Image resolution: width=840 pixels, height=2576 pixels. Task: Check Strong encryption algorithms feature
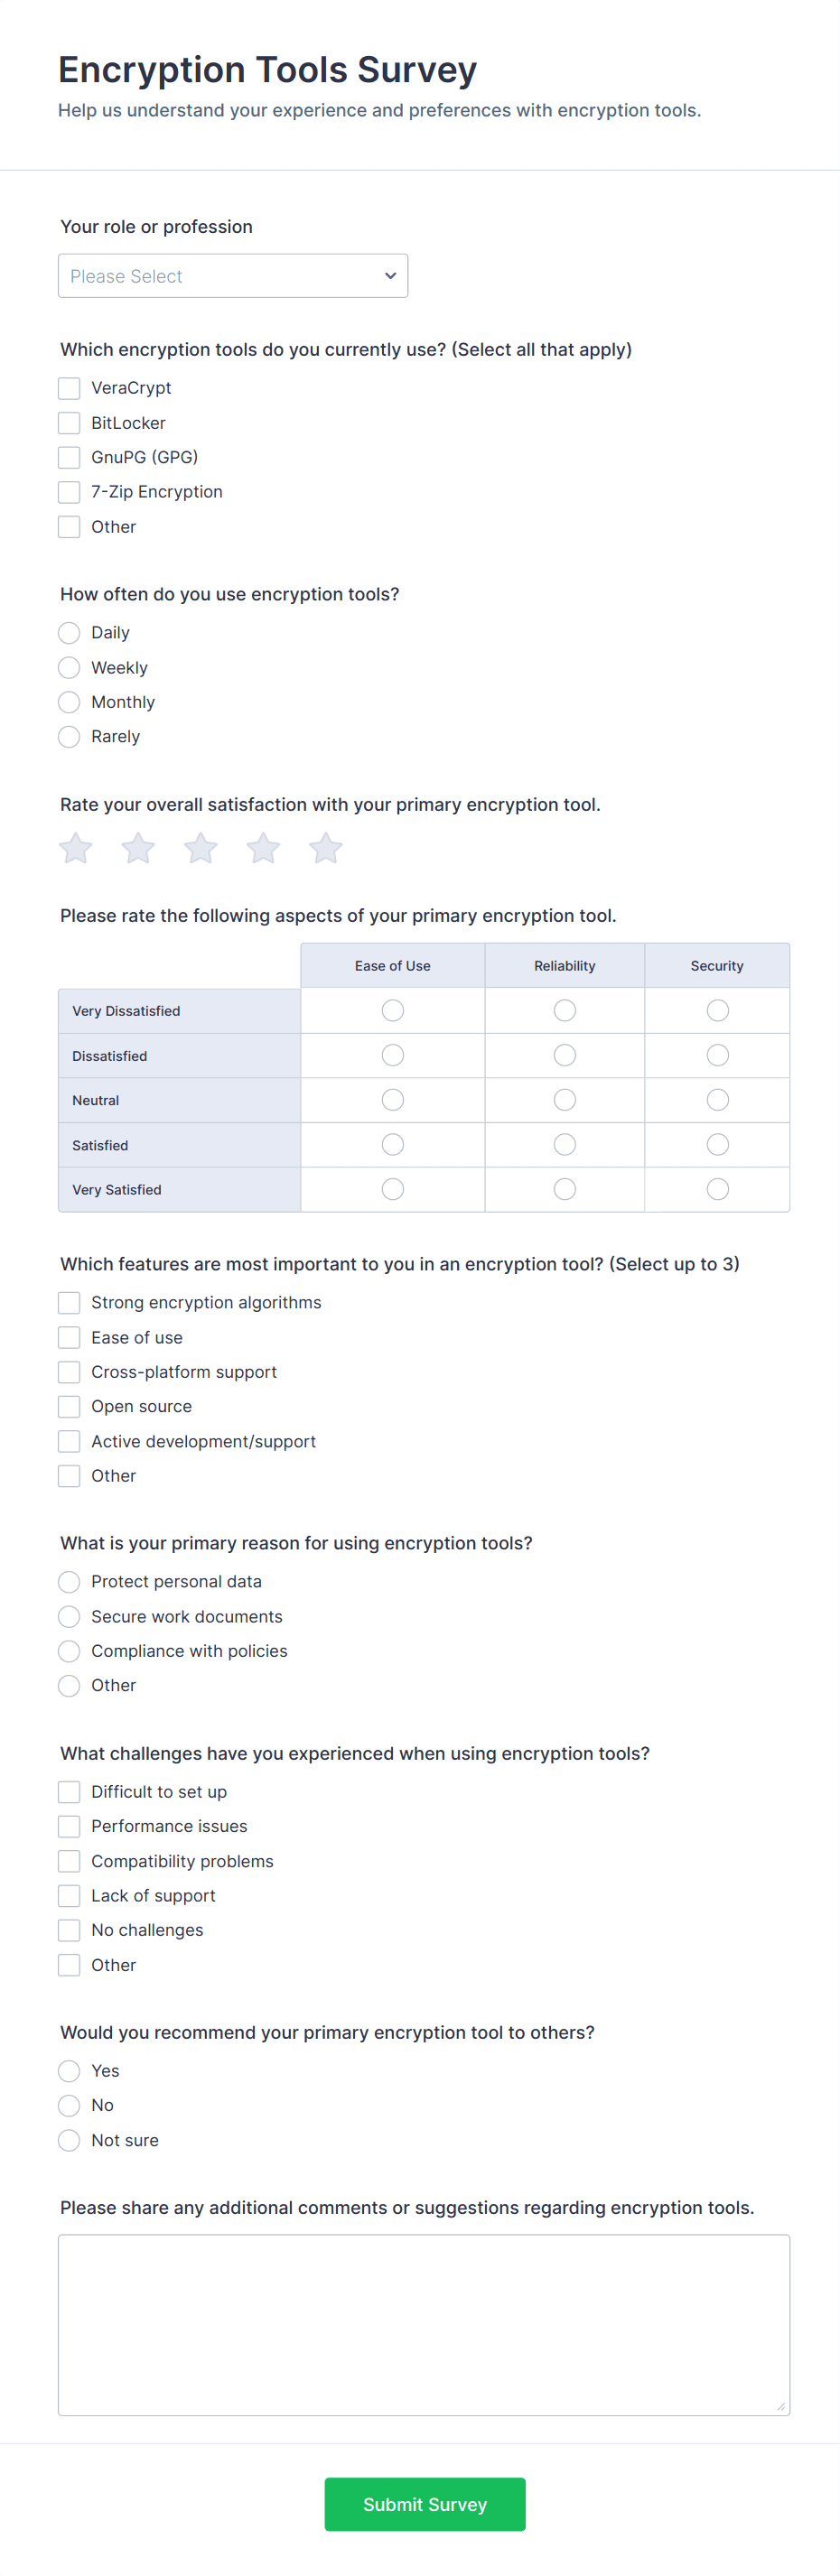coord(68,1302)
